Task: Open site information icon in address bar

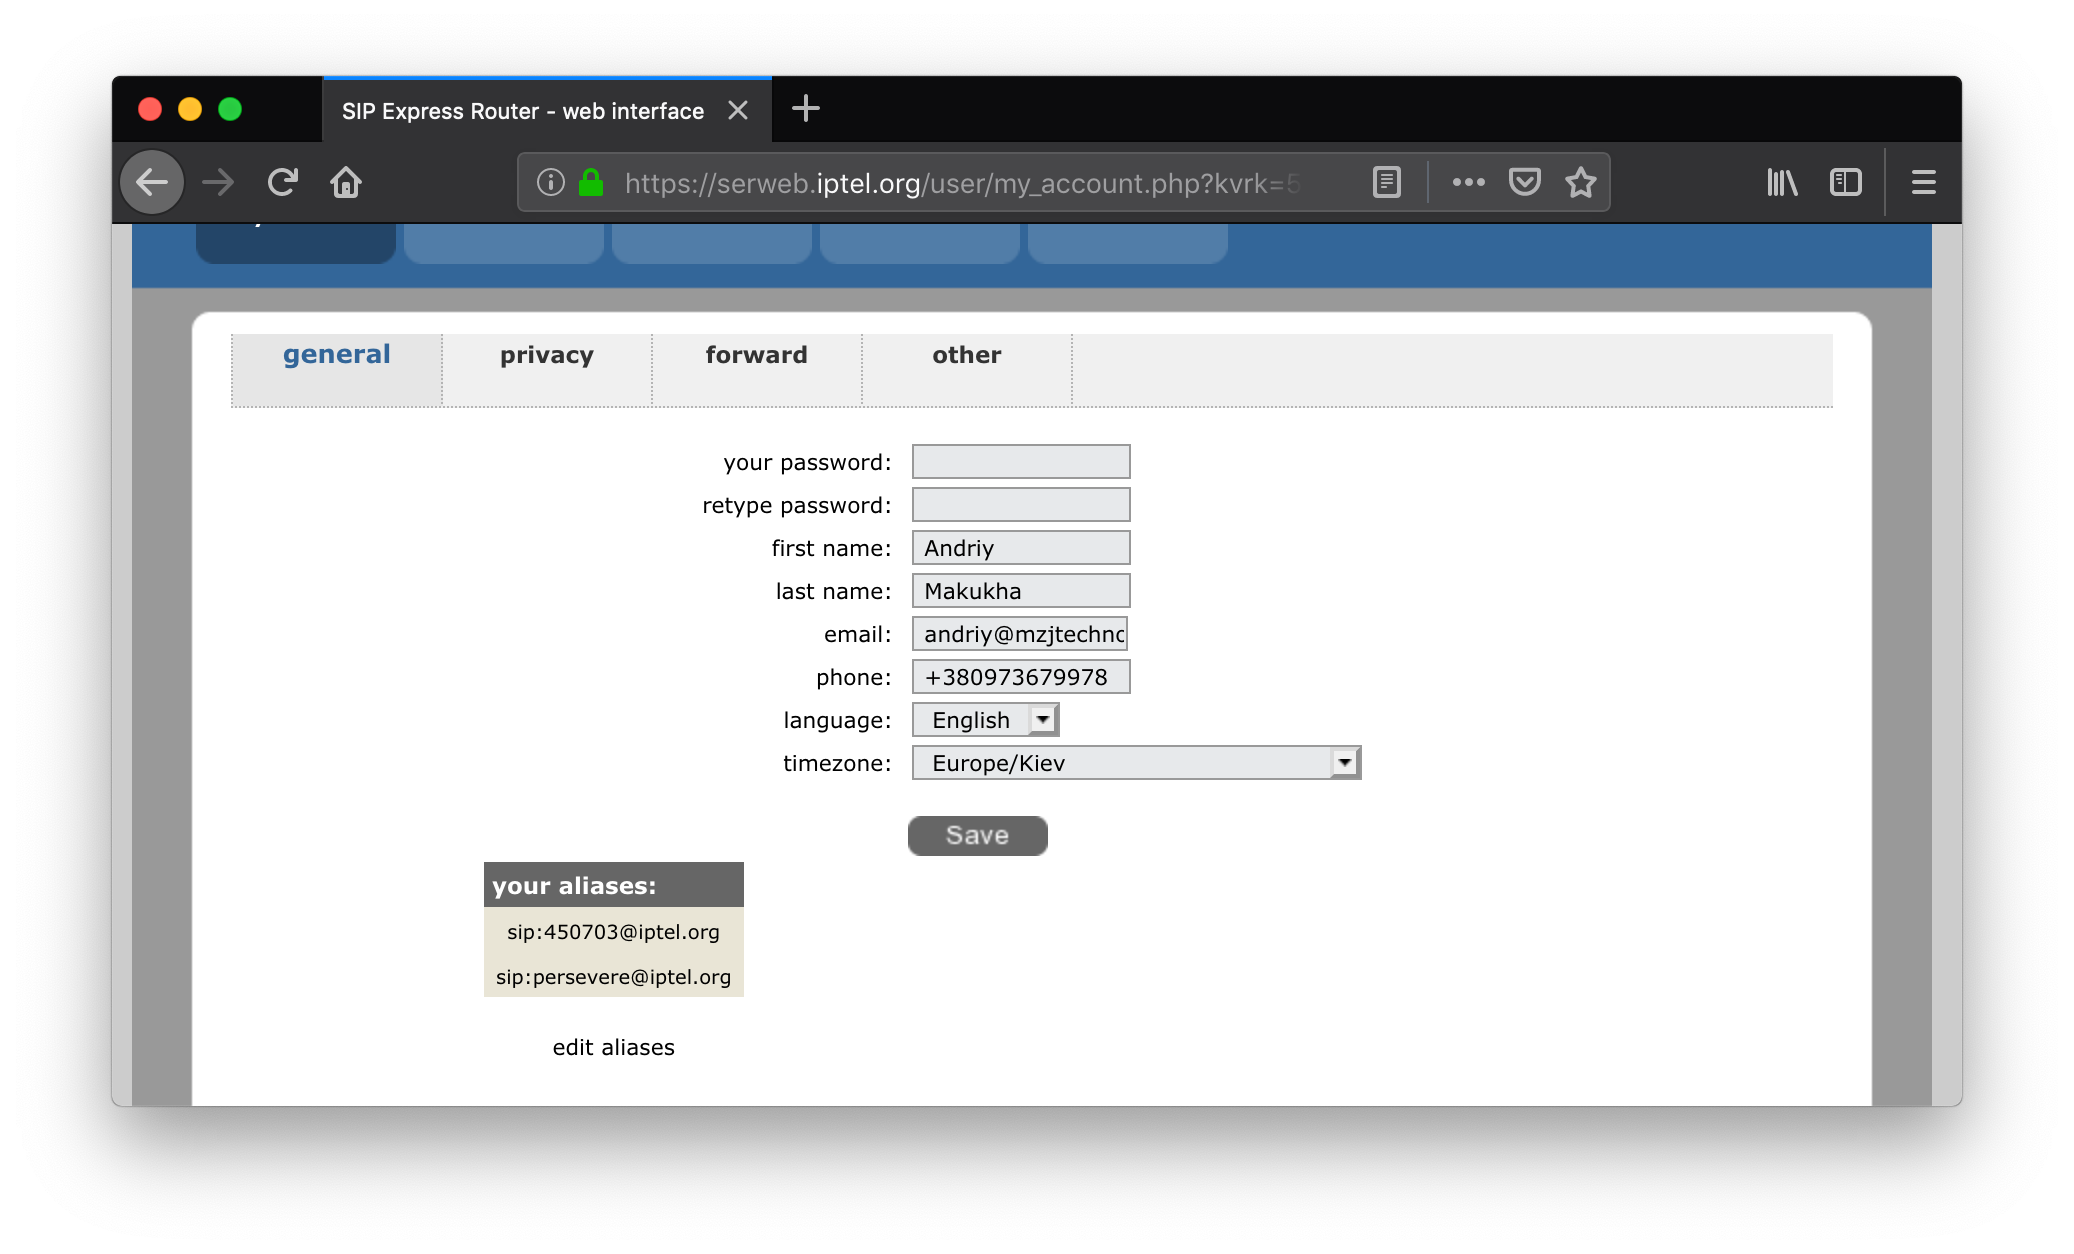Action: pos(550,182)
